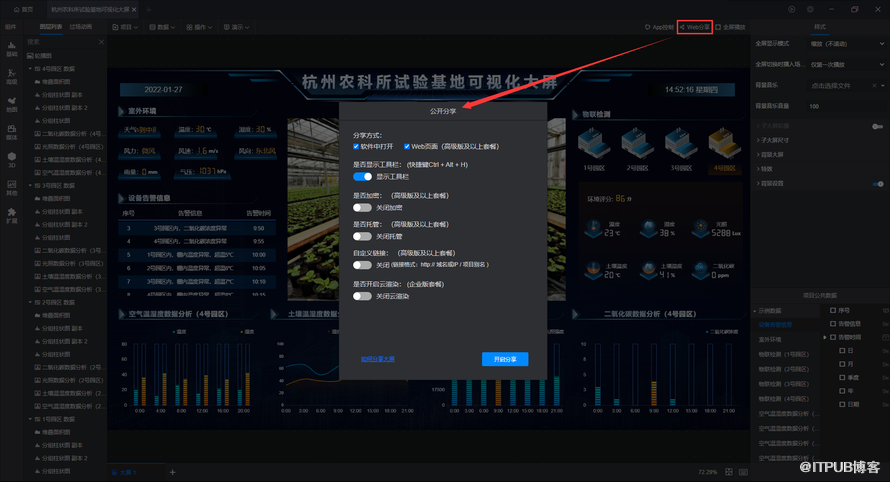The width and height of the screenshot is (890, 482).
Task: Click the link at dialog bottom left
Action: 378,359
